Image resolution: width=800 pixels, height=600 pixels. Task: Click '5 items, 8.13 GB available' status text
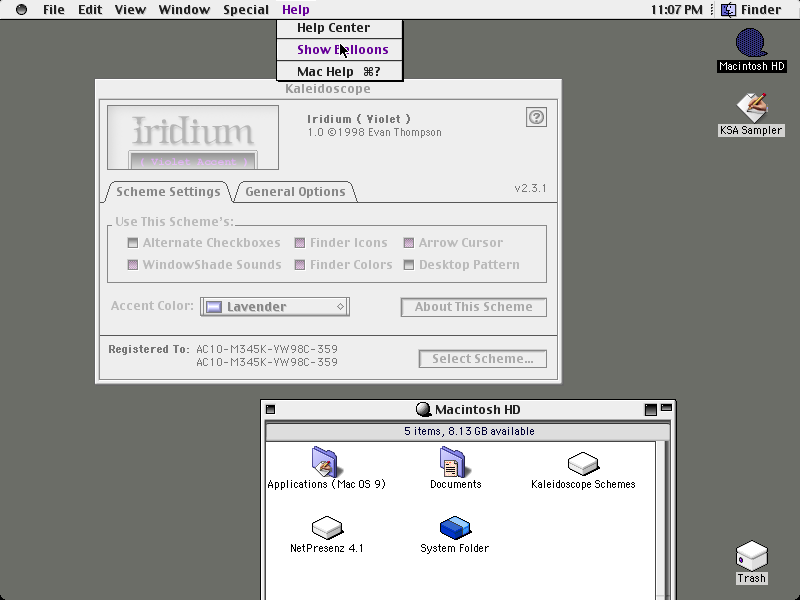coord(469,431)
